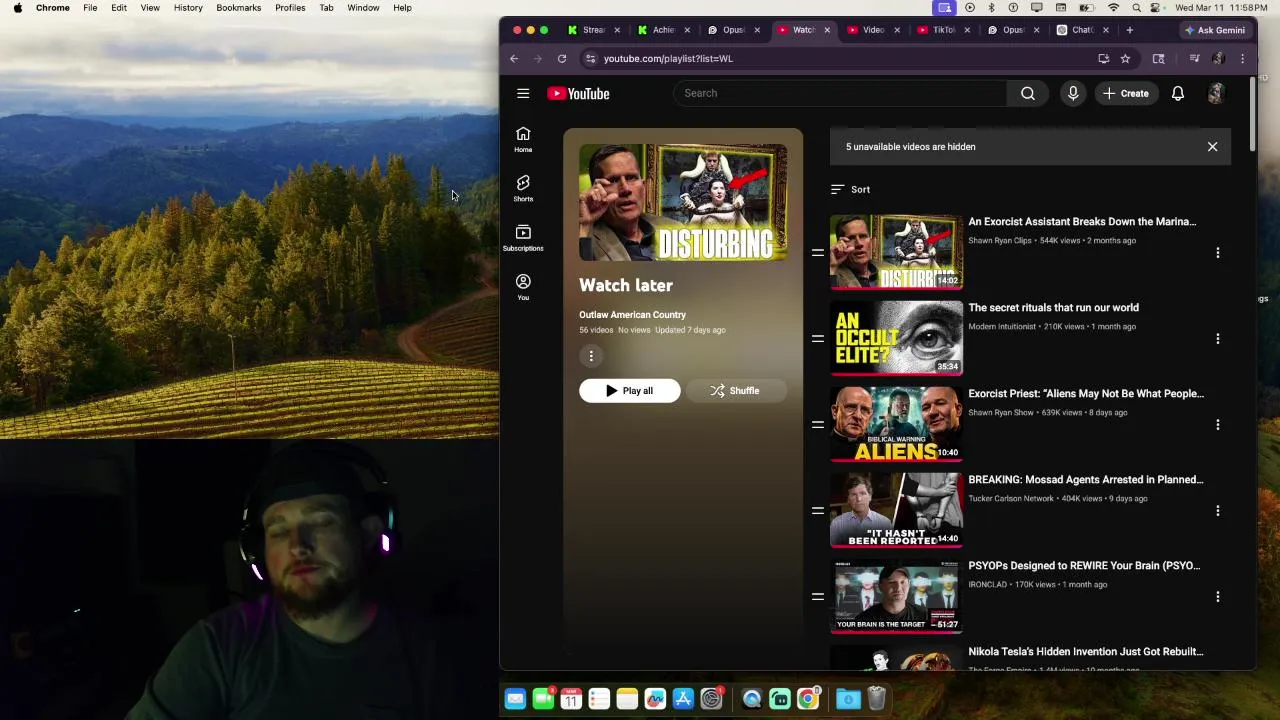Click the Chrome address bar URL
This screenshot has height=720, width=1280.
668,58
